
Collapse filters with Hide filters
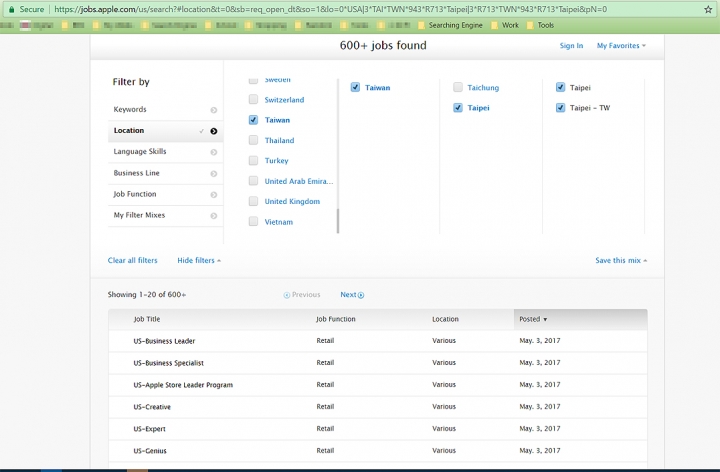click(199, 260)
